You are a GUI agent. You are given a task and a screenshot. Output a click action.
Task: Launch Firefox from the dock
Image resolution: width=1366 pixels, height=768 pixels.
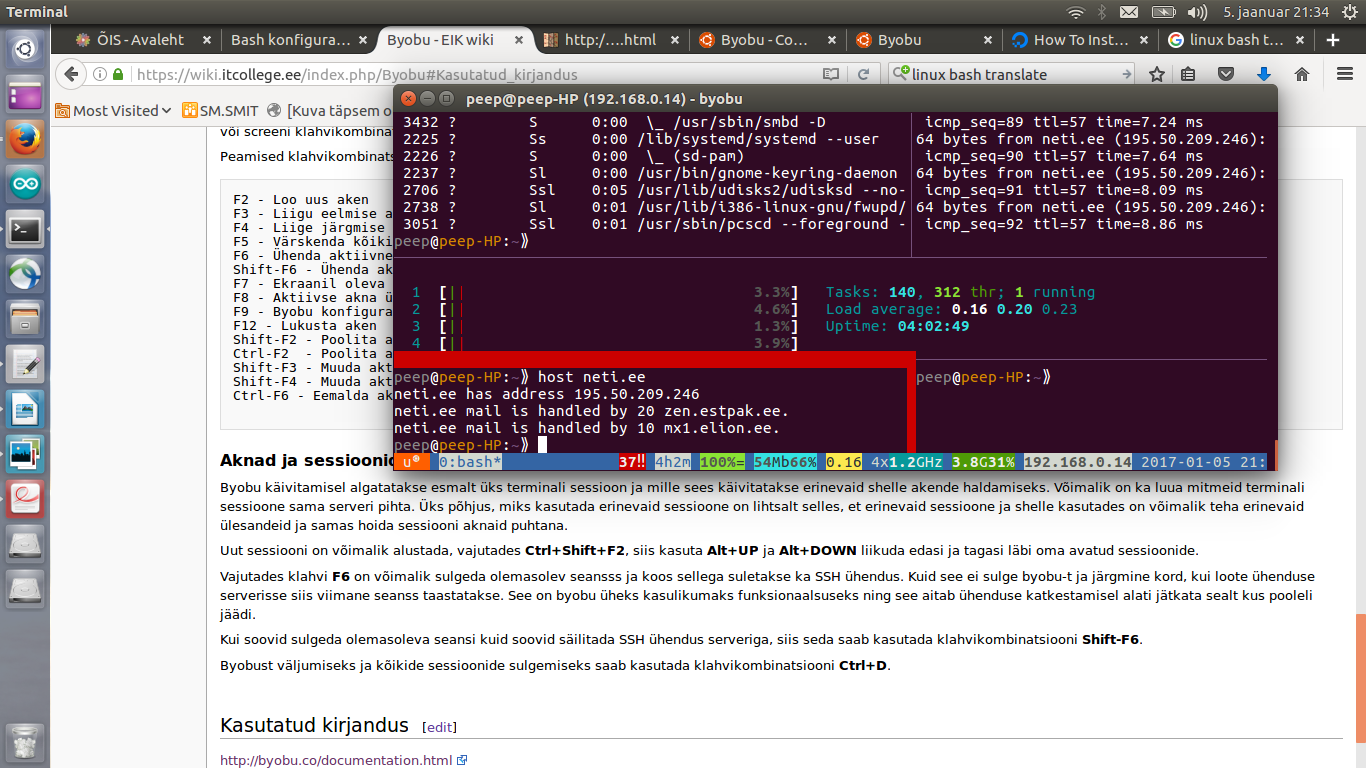click(x=25, y=140)
